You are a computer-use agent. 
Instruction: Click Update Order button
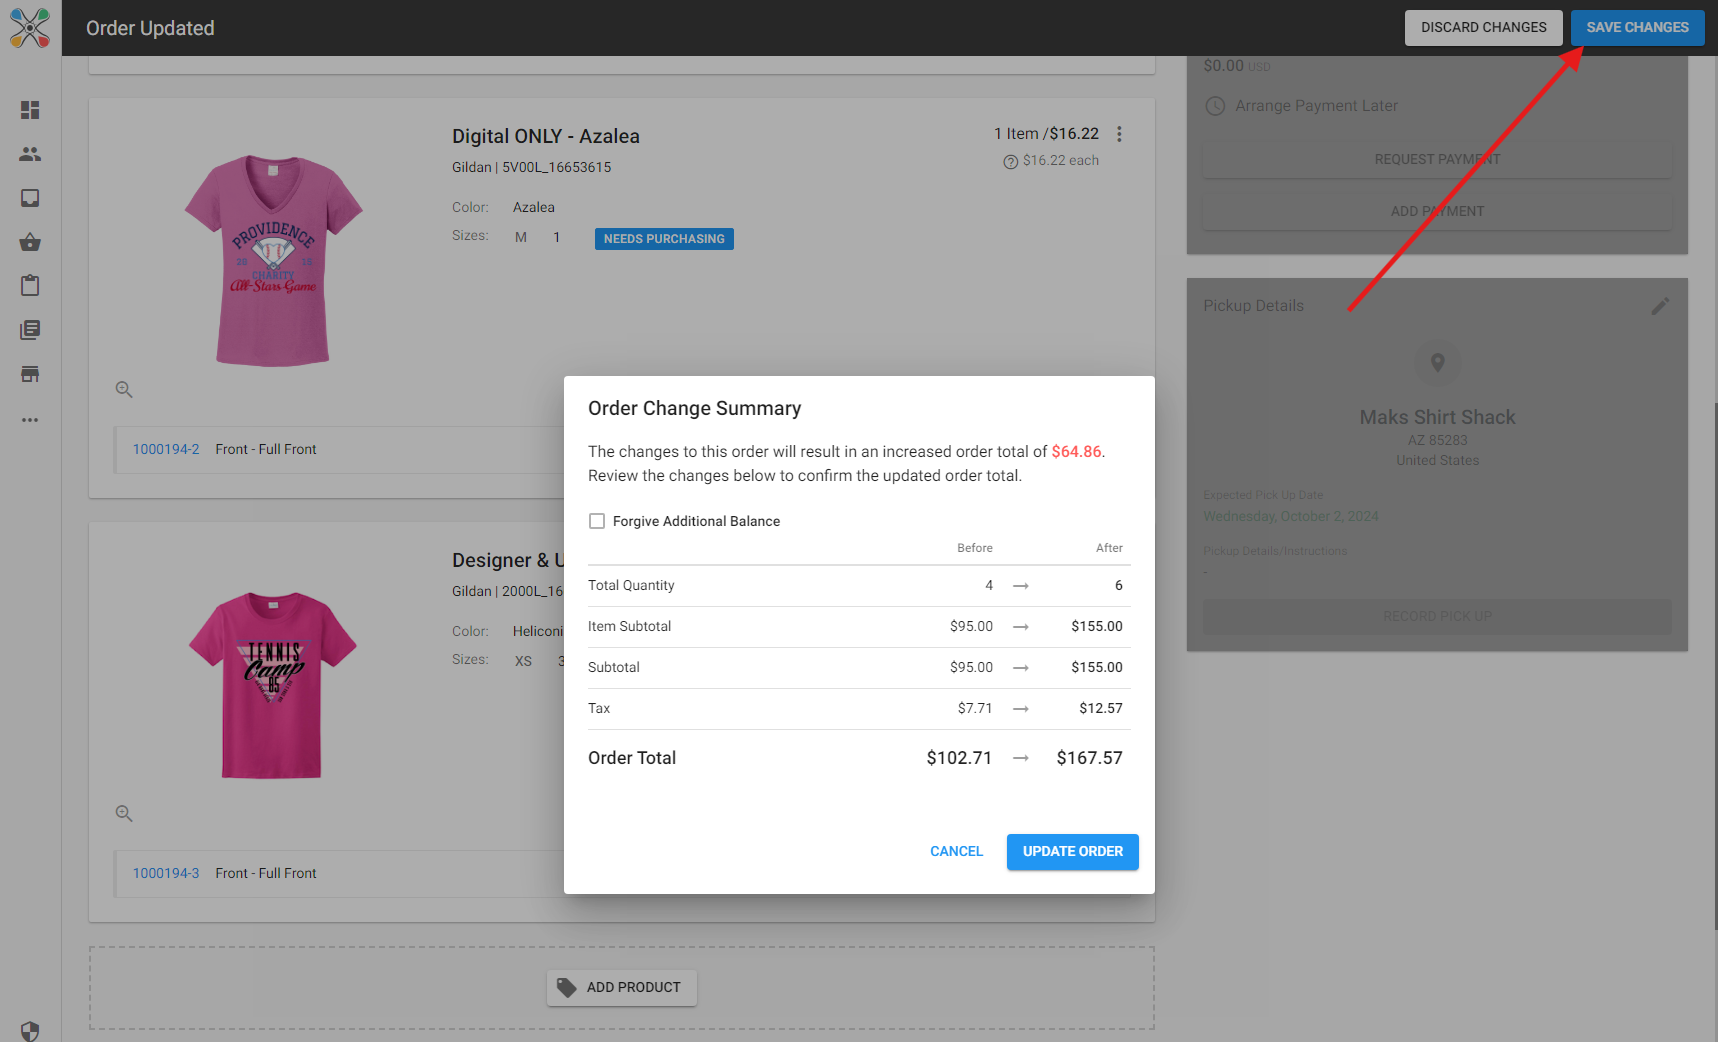click(1072, 852)
